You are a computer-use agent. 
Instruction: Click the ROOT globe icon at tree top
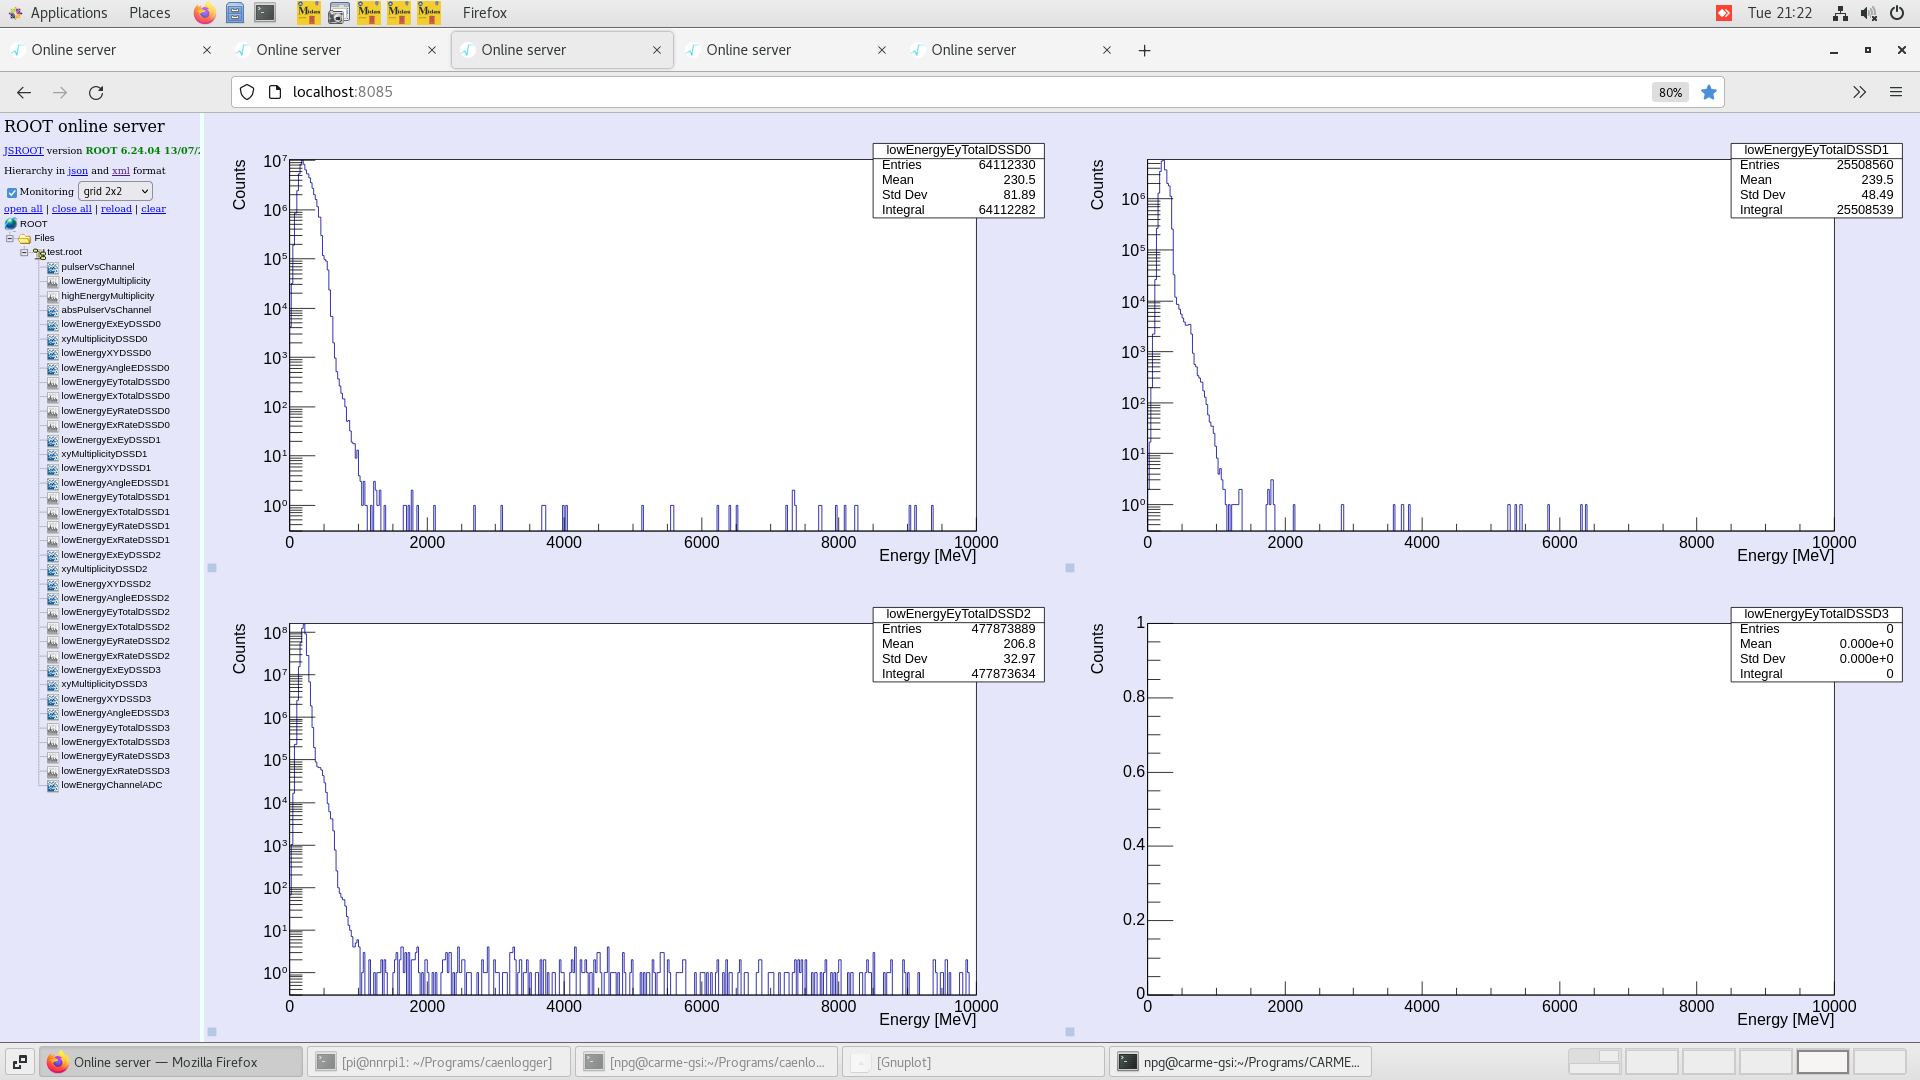[x=11, y=224]
